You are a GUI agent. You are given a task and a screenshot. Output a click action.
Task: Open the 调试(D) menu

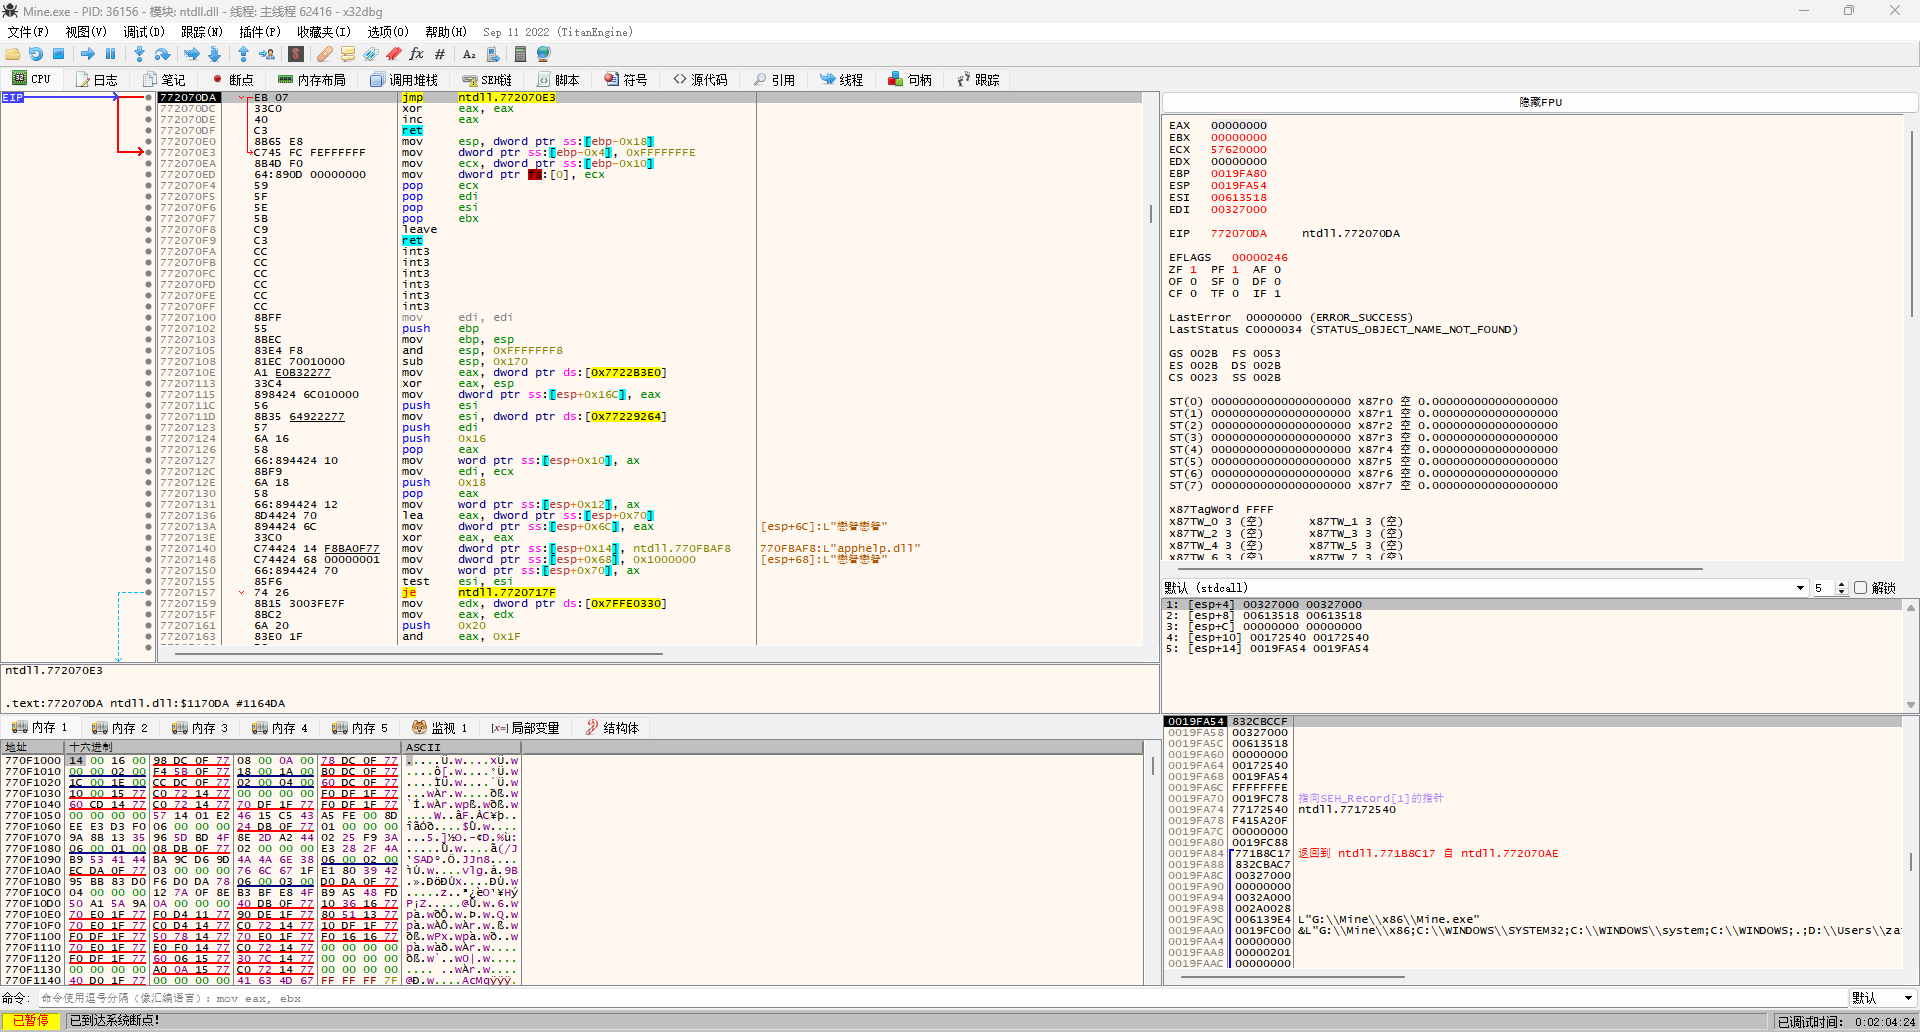pos(143,32)
